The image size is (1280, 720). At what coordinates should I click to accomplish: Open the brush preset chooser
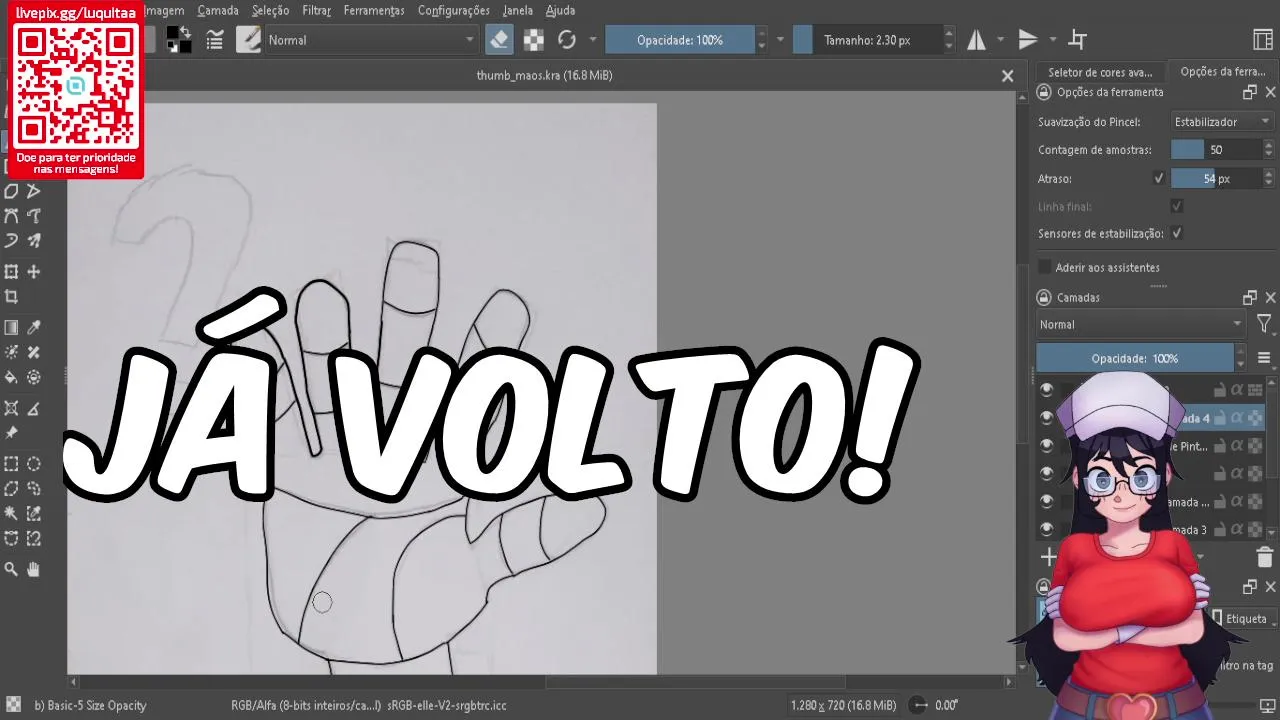tap(248, 40)
